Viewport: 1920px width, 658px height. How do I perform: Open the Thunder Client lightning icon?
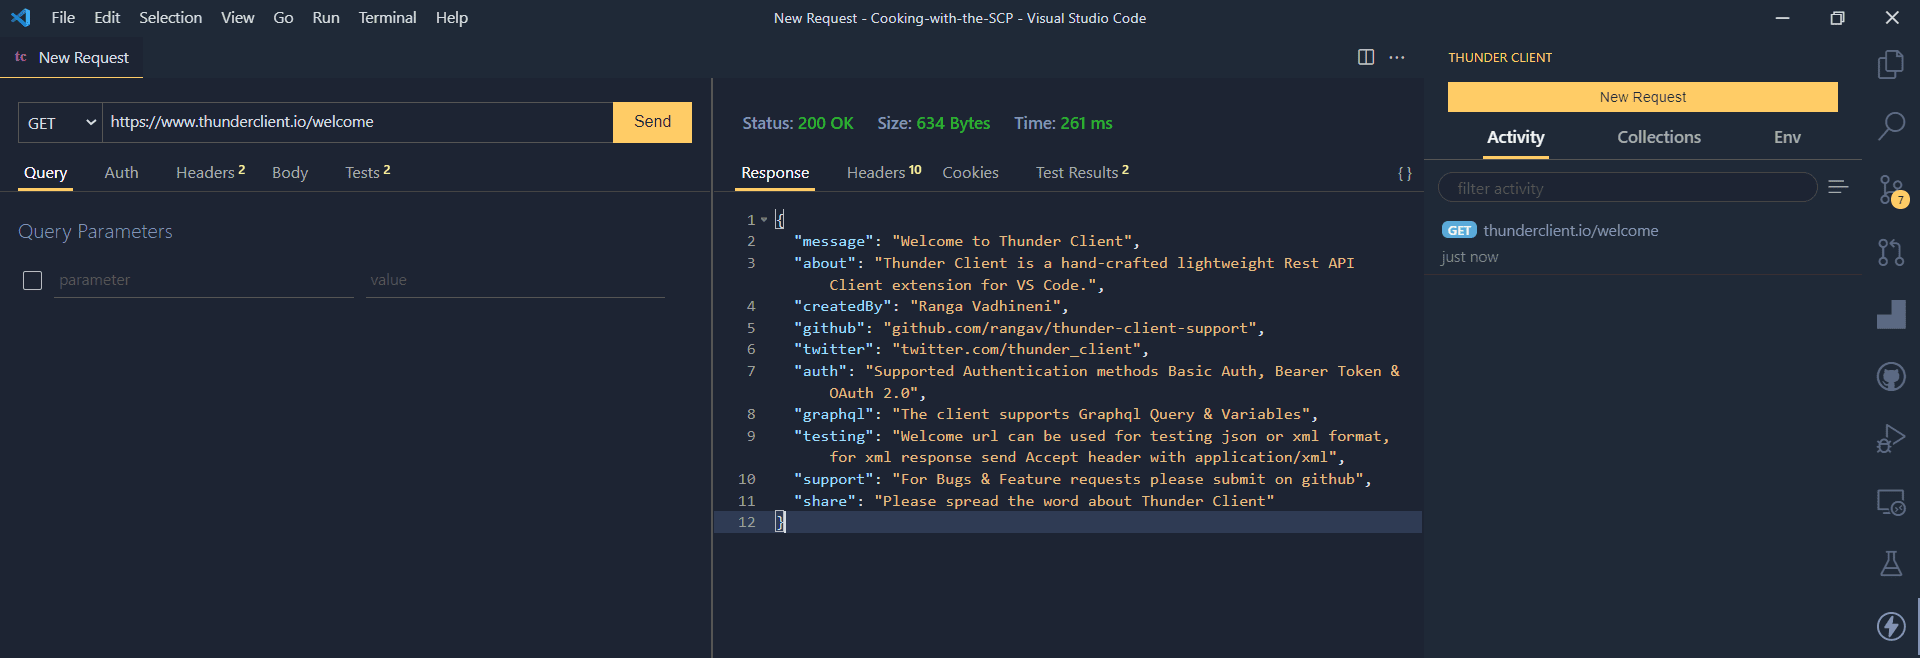tap(1890, 626)
